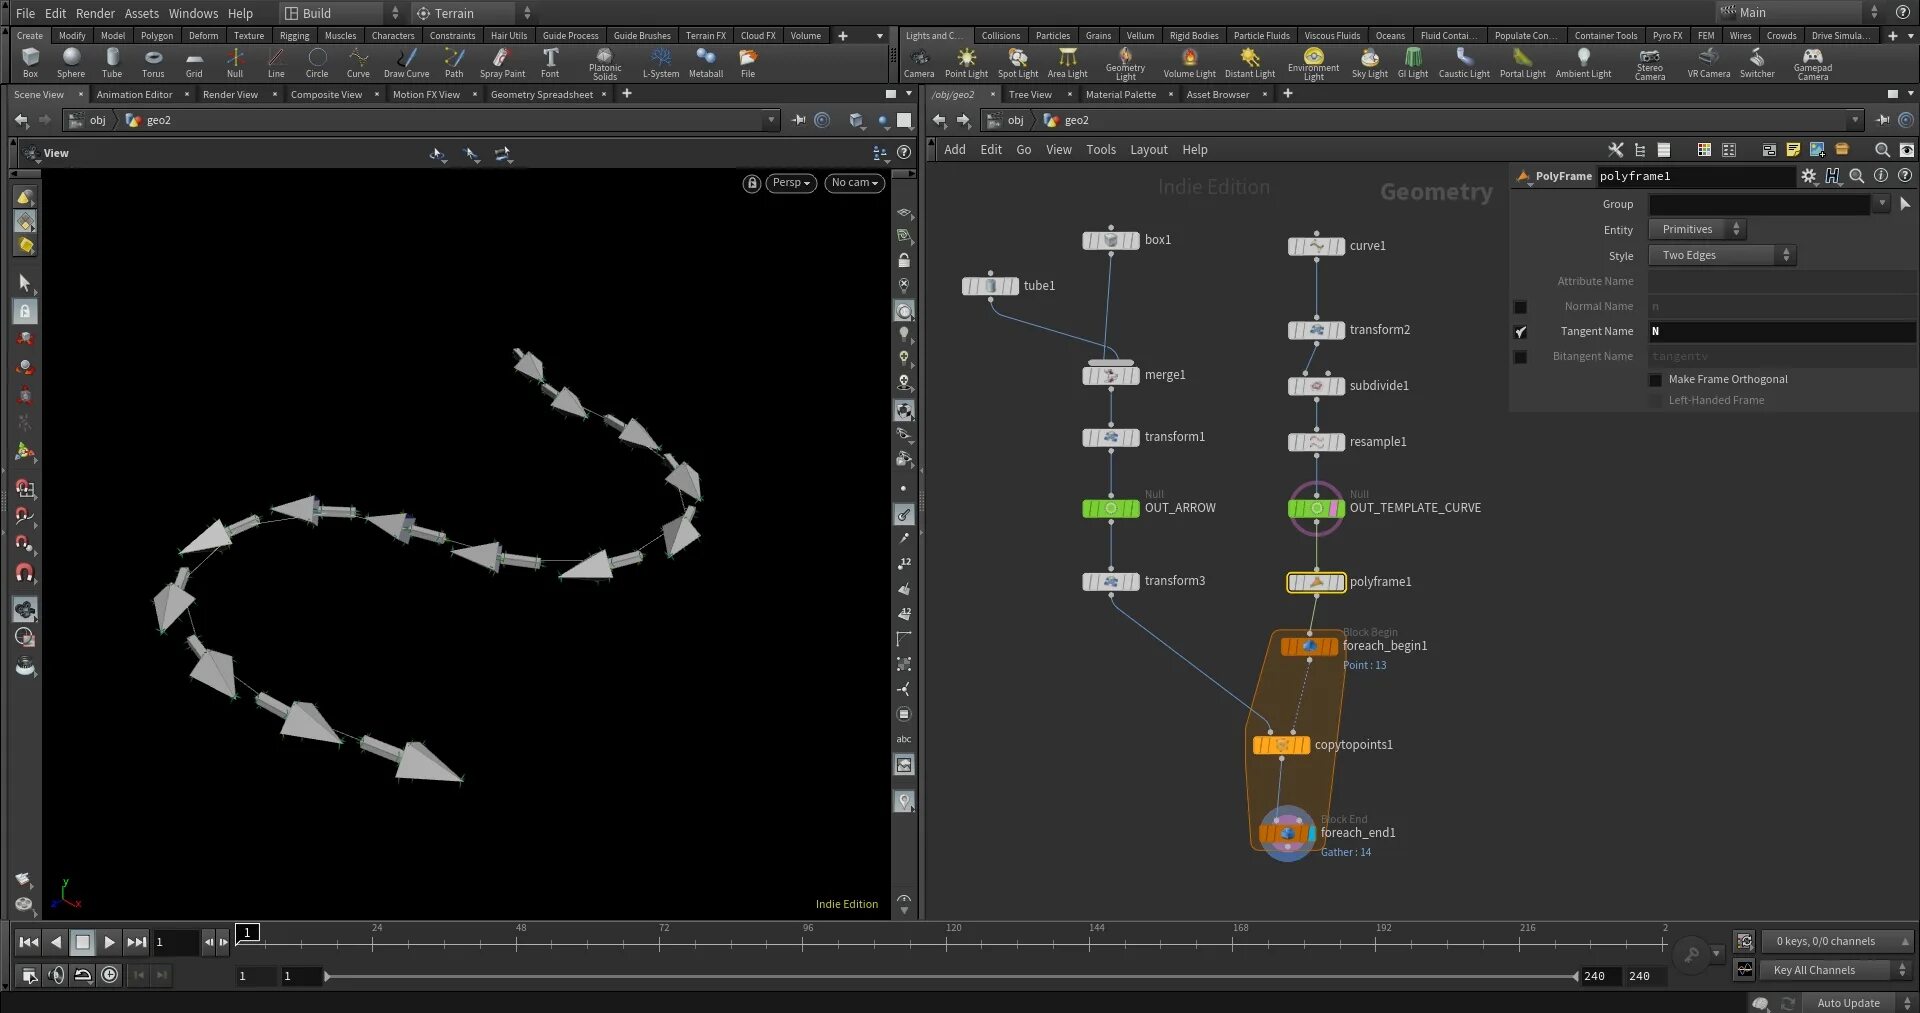Screen dimensions: 1920x1013
Task: Open the Render menu
Action: point(95,13)
